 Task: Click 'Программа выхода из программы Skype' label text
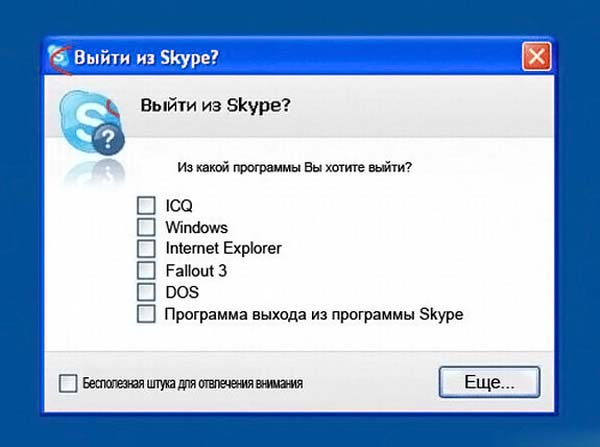[x=314, y=315]
